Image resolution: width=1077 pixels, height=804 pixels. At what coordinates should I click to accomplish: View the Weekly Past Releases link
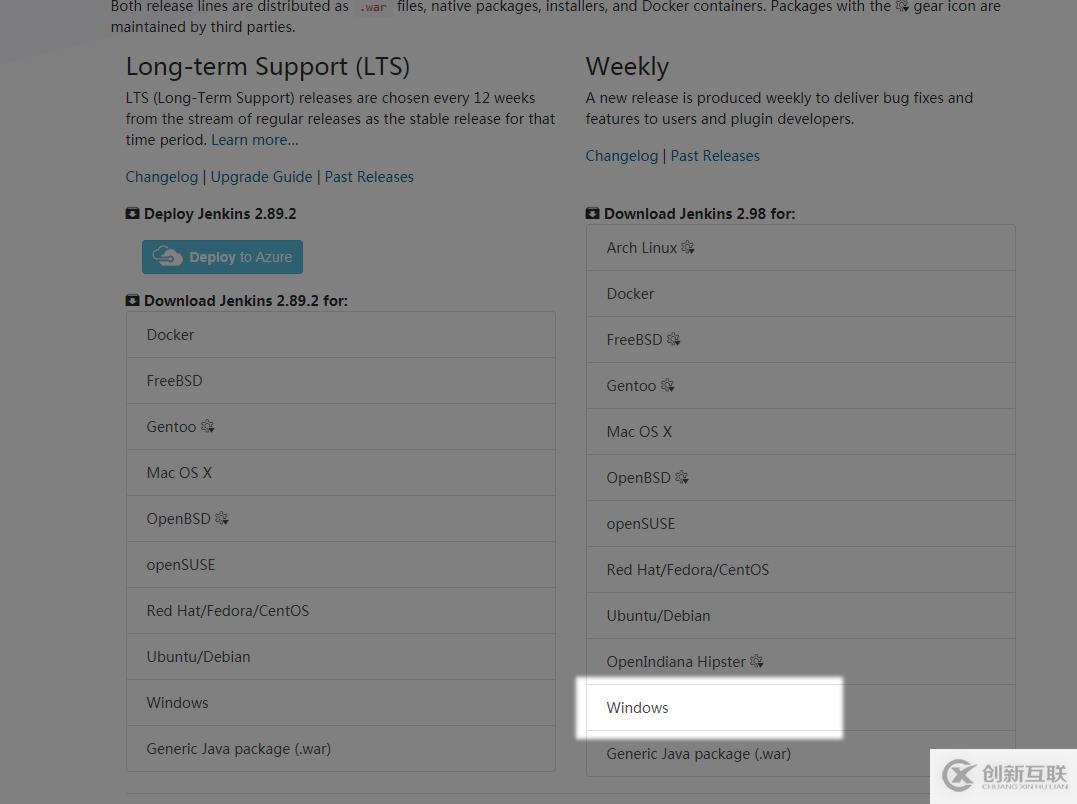[715, 156]
